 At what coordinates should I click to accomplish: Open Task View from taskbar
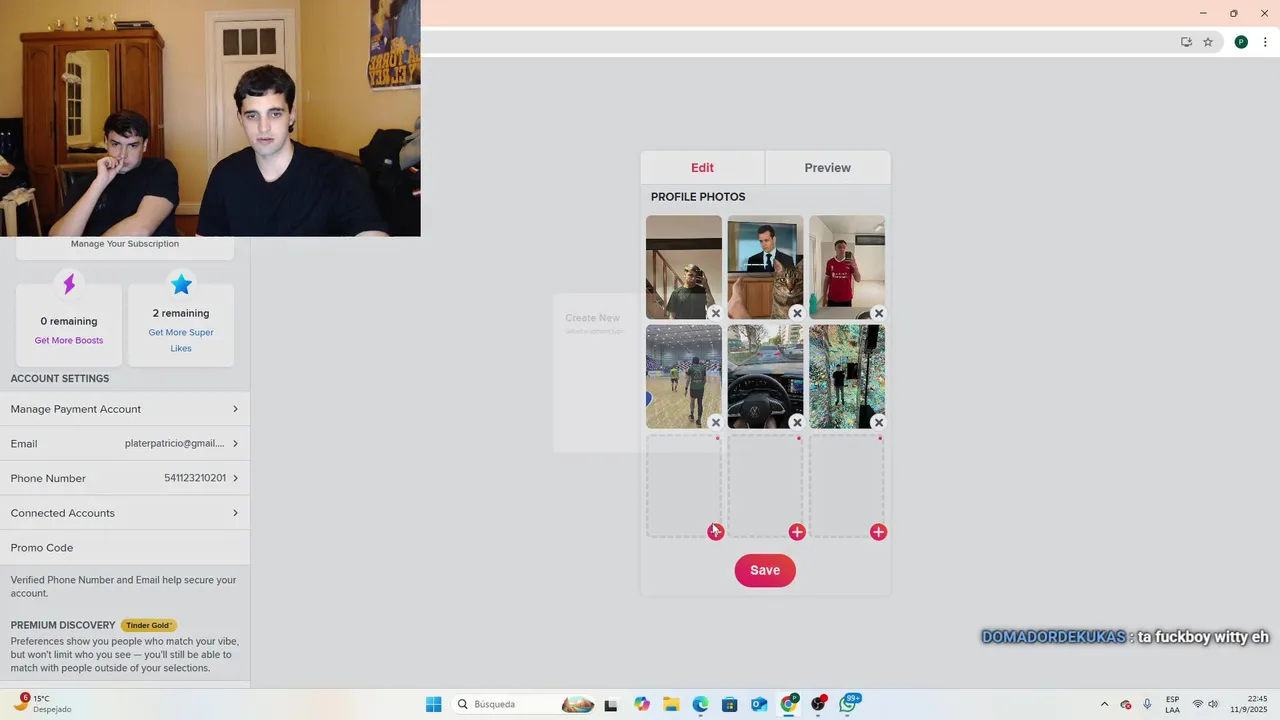click(x=611, y=704)
